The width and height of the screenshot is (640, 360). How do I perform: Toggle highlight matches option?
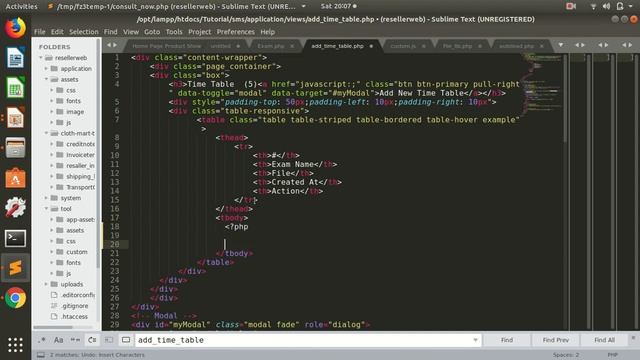coord(126,340)
